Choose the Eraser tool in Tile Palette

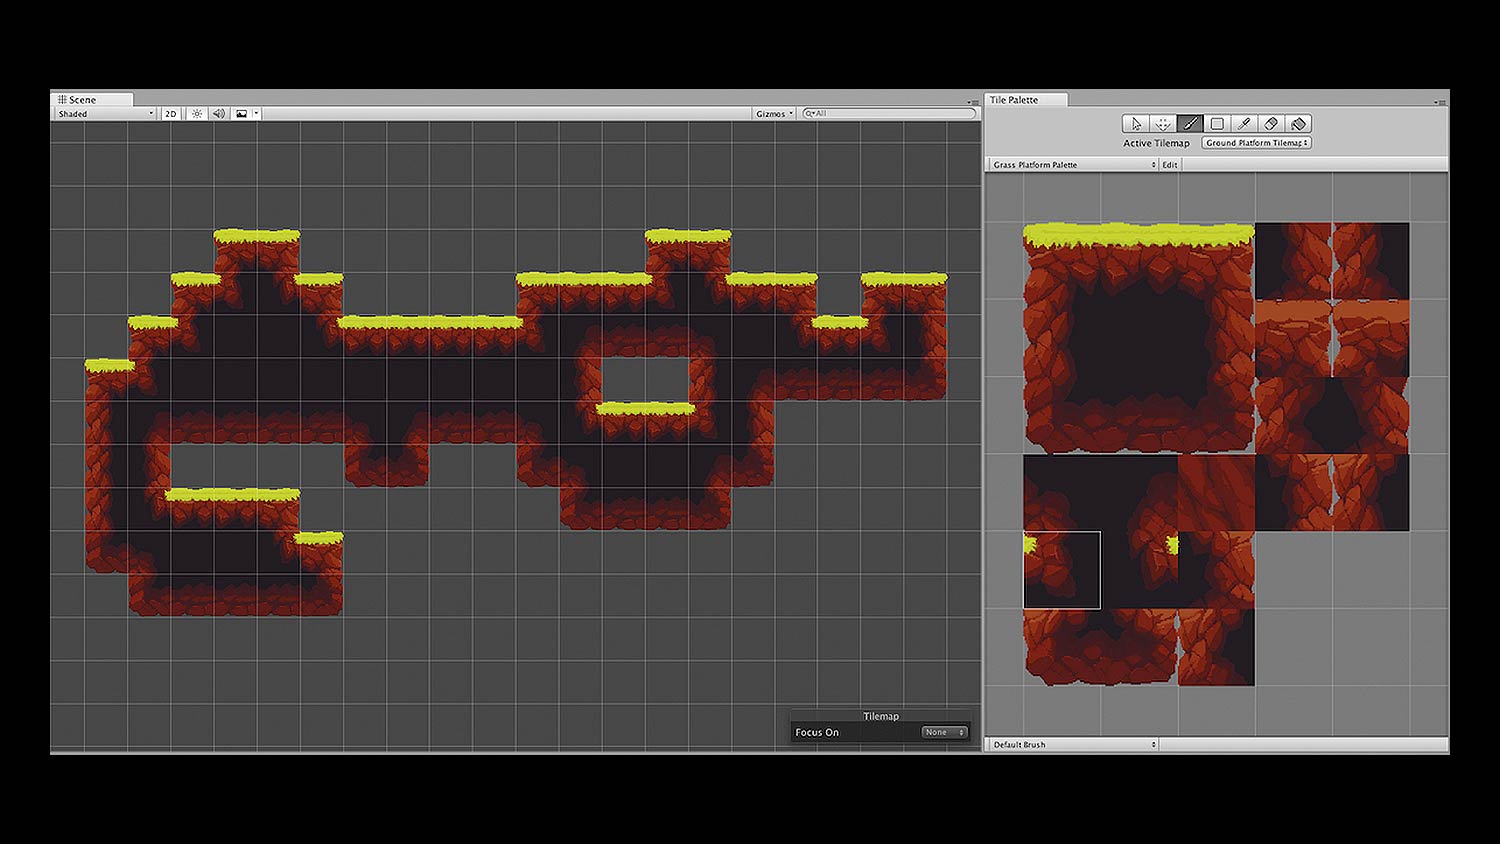(1271, 123)
